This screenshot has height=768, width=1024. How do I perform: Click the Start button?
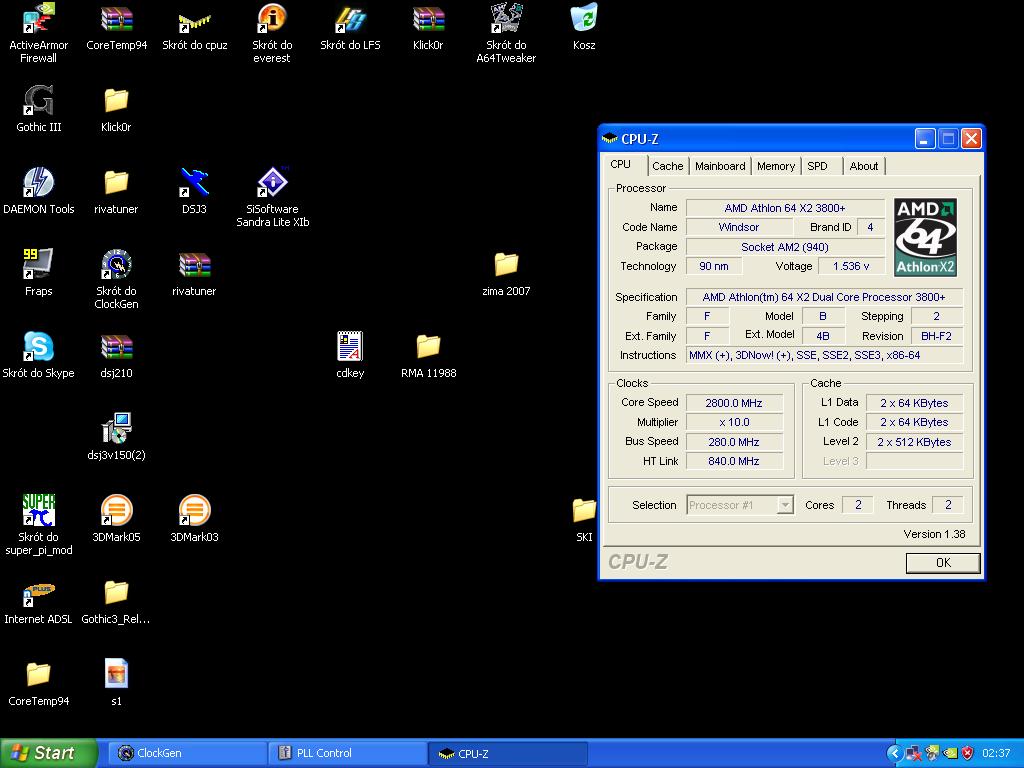[48, 753]
